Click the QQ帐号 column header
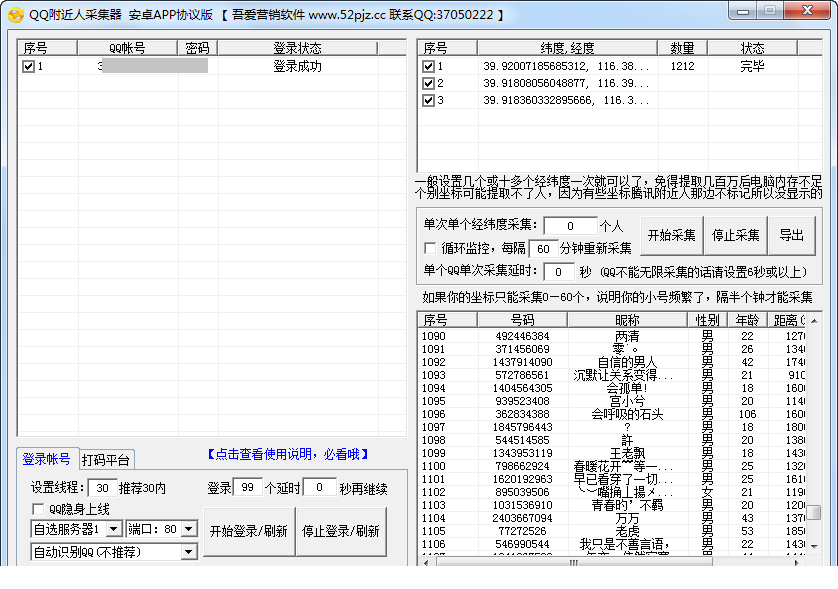Image resolution: width=838 pixels, height=589 pixels. coord(127,48)
